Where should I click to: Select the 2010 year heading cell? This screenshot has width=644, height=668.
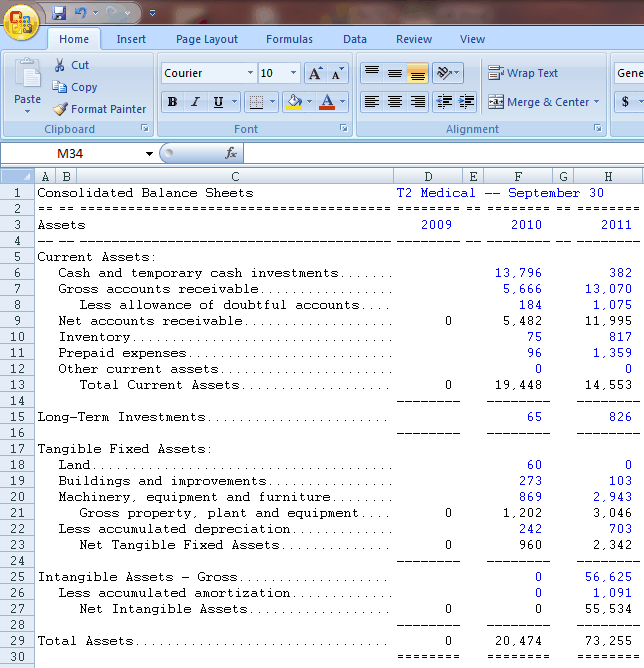coord(518,225)
